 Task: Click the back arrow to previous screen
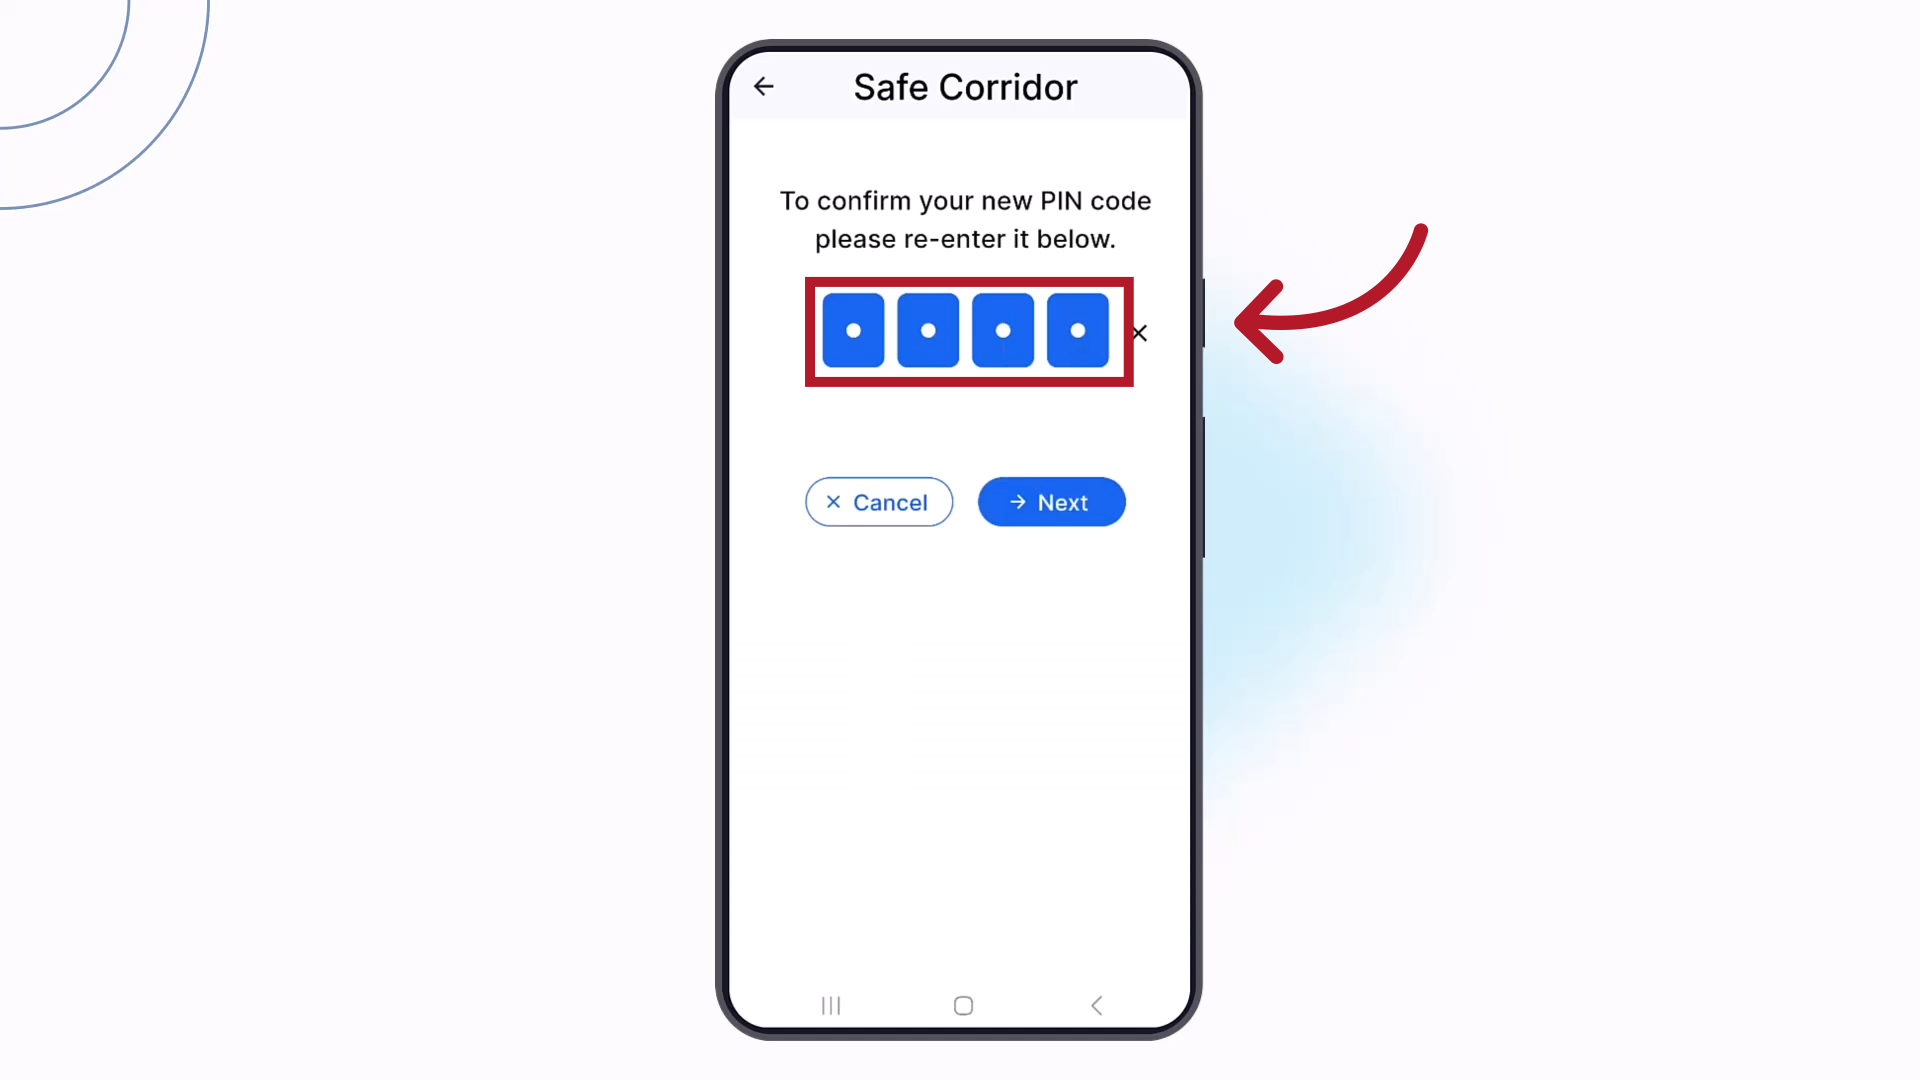[764, 86]
